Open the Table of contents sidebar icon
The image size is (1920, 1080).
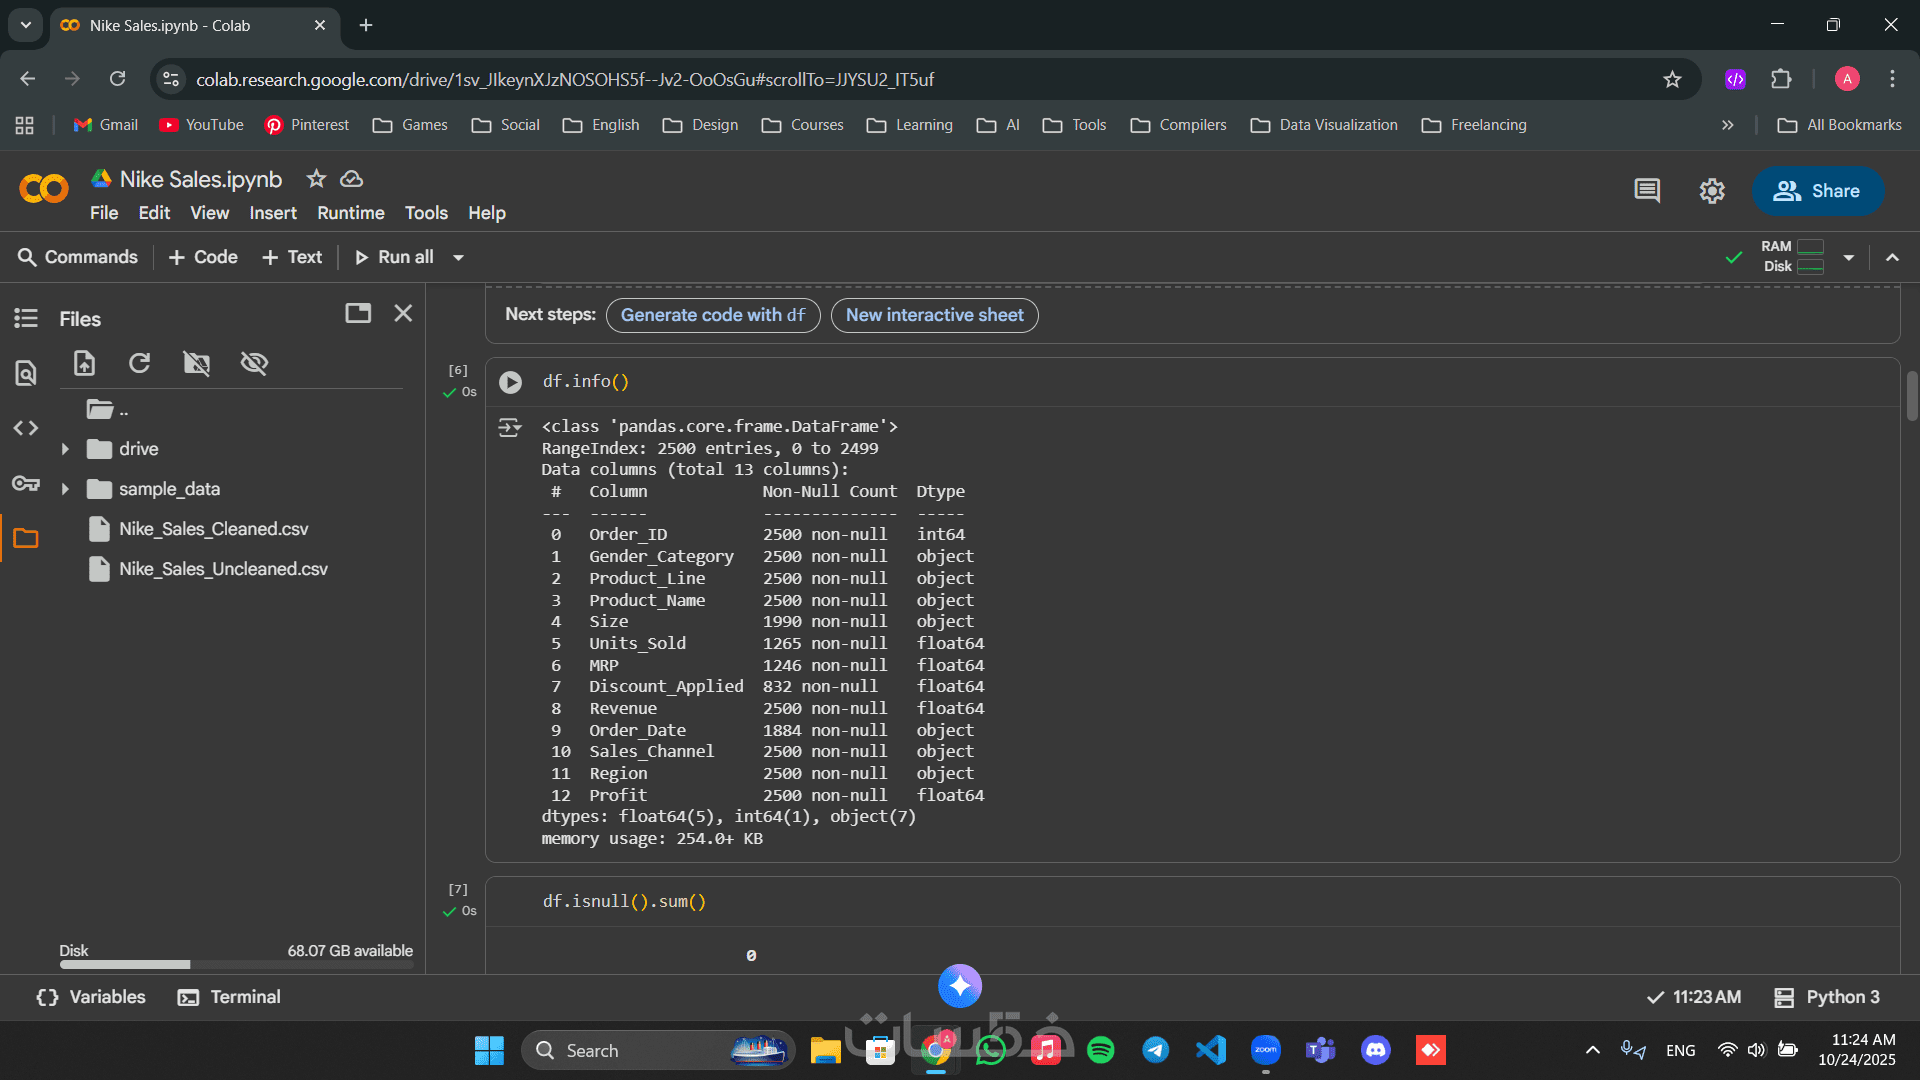[26, 318]
